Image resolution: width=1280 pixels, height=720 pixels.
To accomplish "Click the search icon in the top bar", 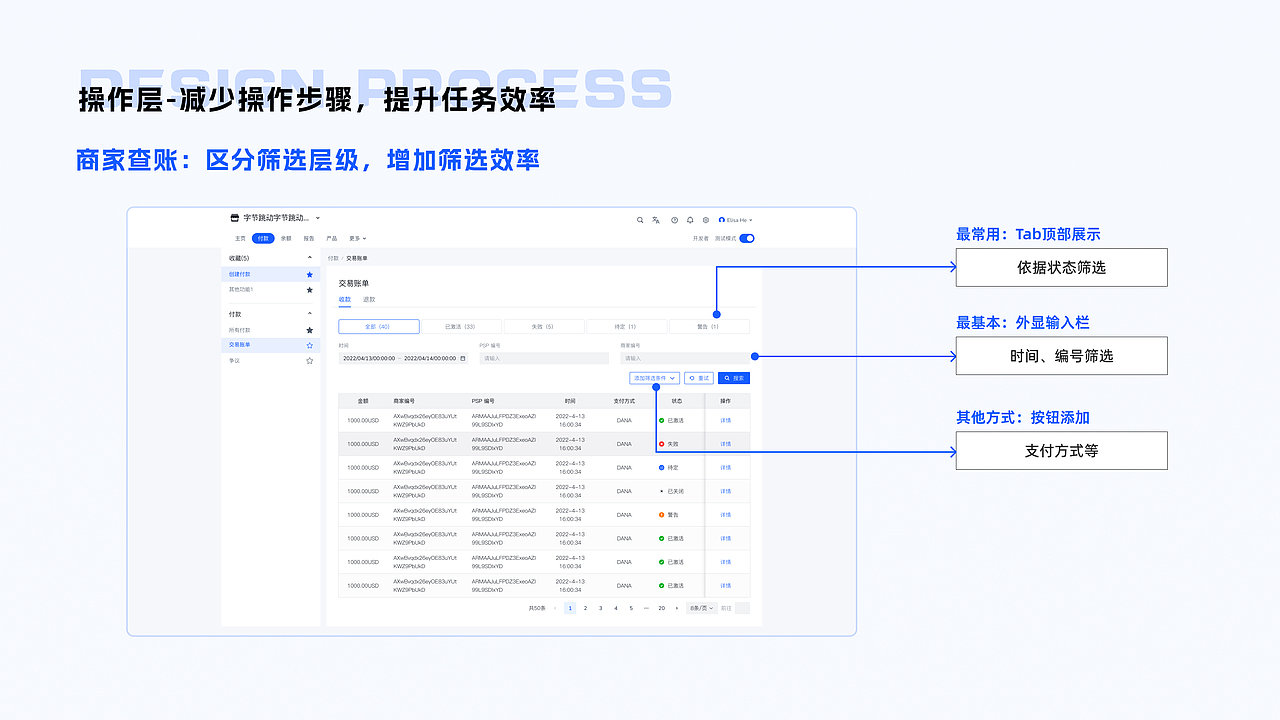I will tap(640, 220).
